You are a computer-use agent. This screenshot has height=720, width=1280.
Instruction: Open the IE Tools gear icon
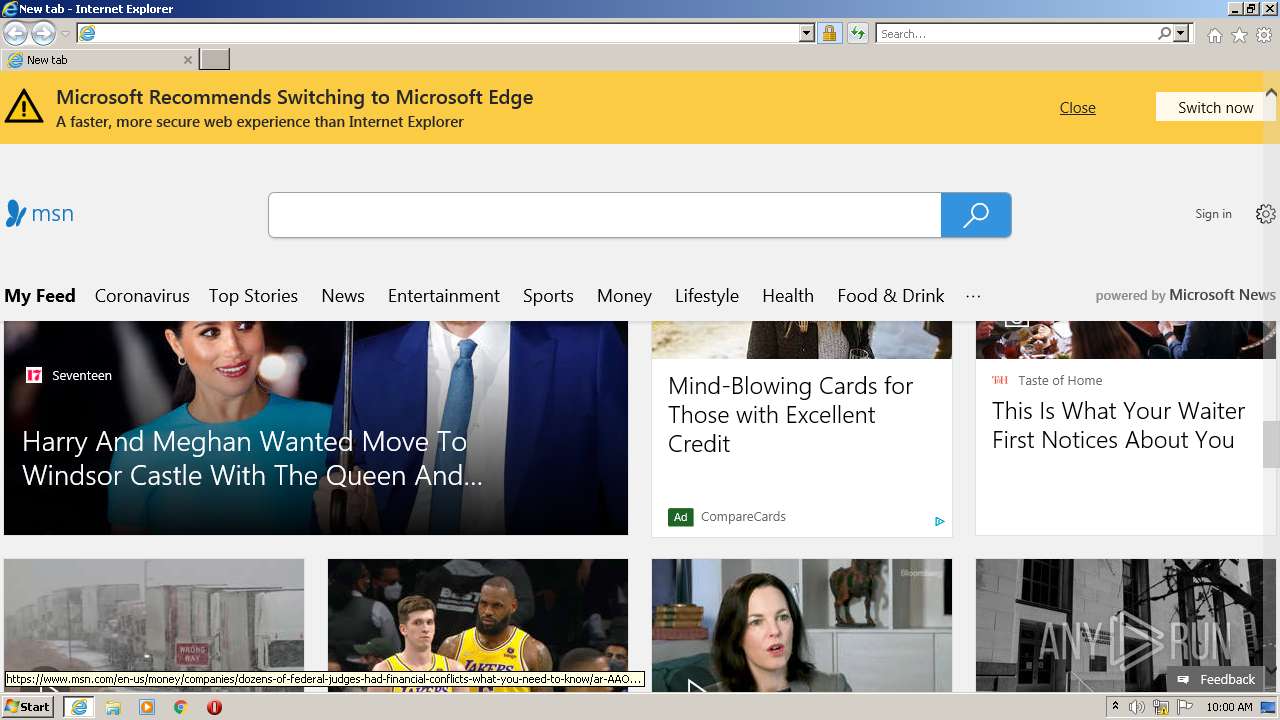click(x=1264, y=35)
